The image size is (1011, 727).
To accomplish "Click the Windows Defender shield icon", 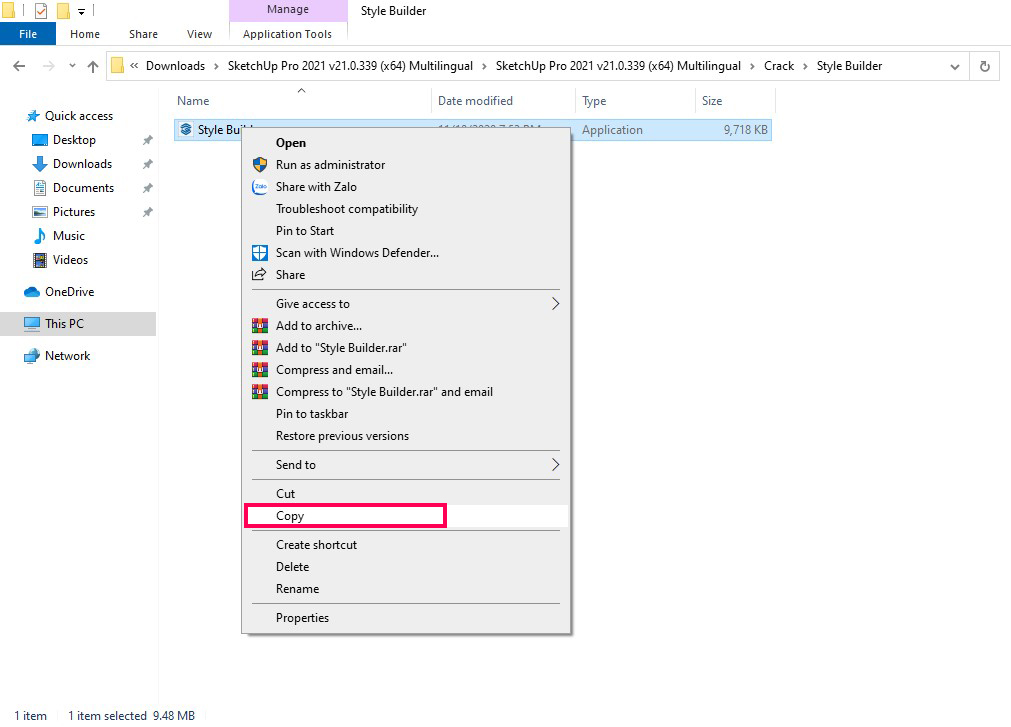I will pos(259,253).
